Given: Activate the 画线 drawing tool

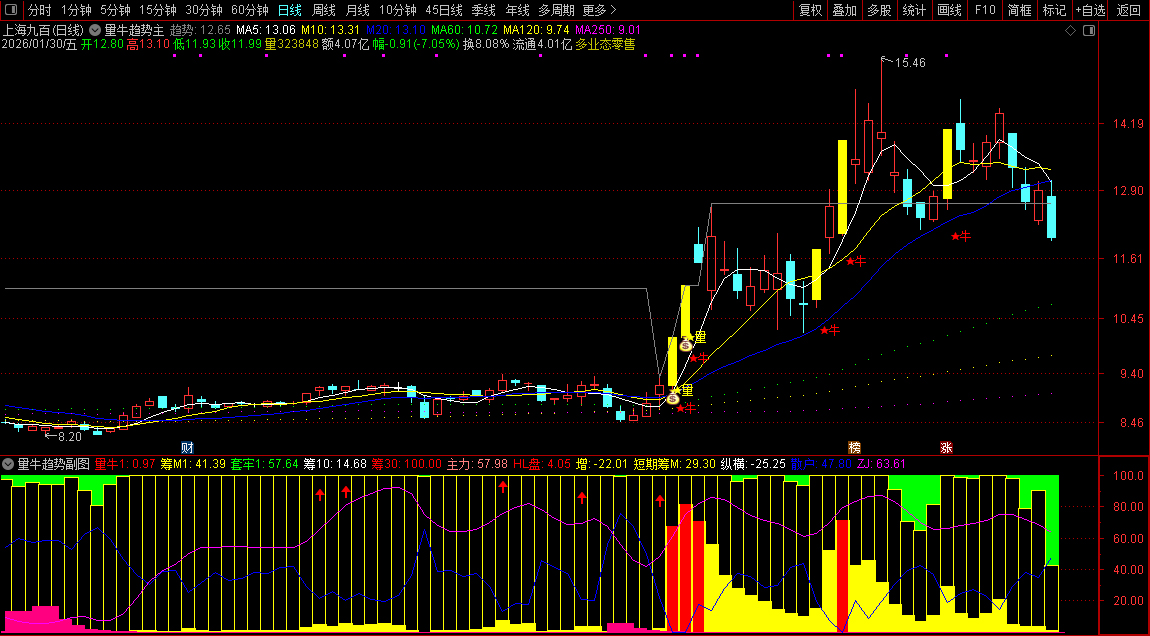Looking at the screenshot, I should (949, 10).
